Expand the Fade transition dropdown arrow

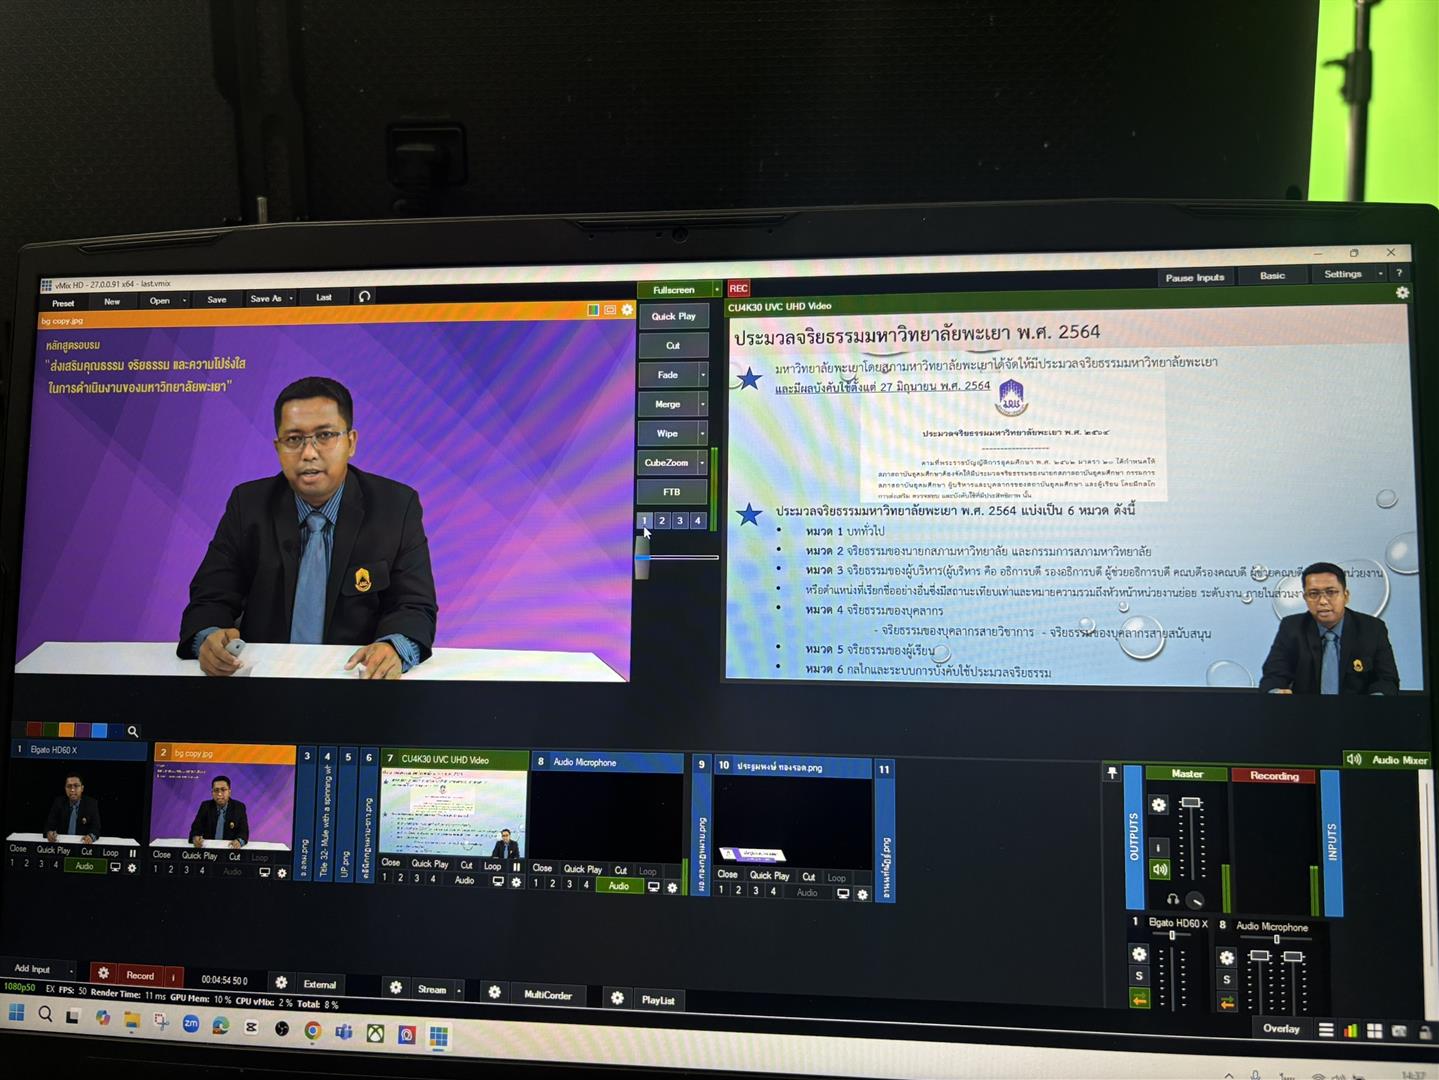[x=703, y=375]
